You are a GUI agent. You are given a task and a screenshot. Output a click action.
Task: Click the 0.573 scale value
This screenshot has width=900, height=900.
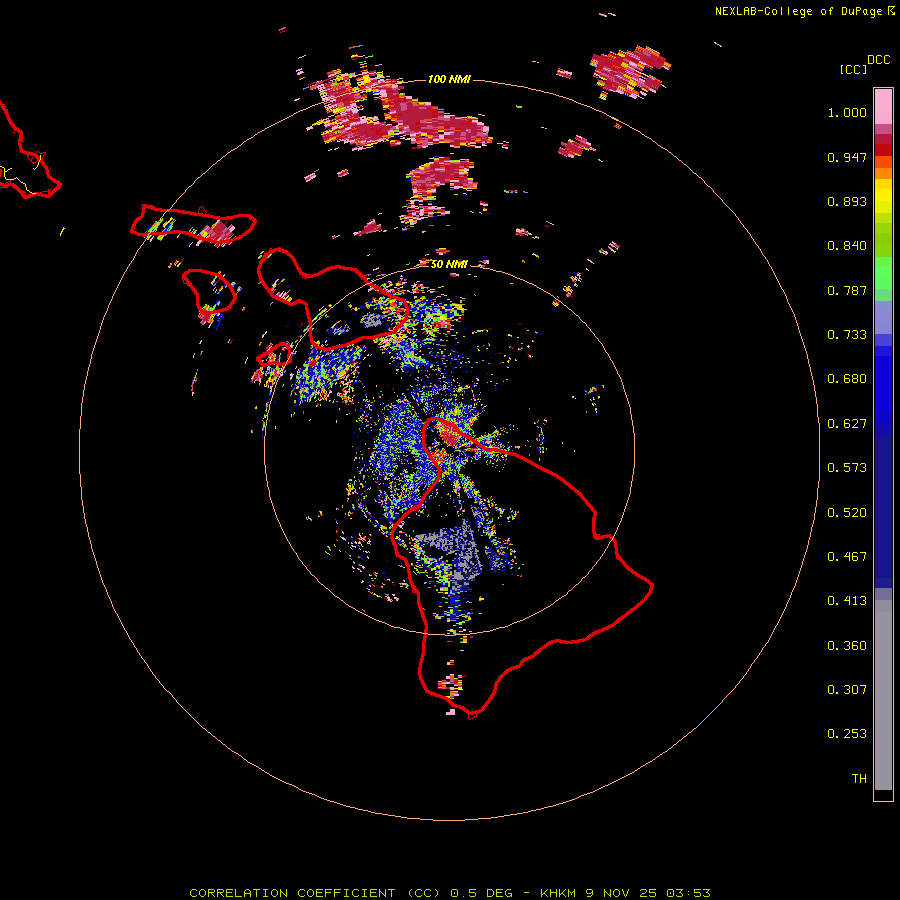pyautogui.click(x=847, y=468)
